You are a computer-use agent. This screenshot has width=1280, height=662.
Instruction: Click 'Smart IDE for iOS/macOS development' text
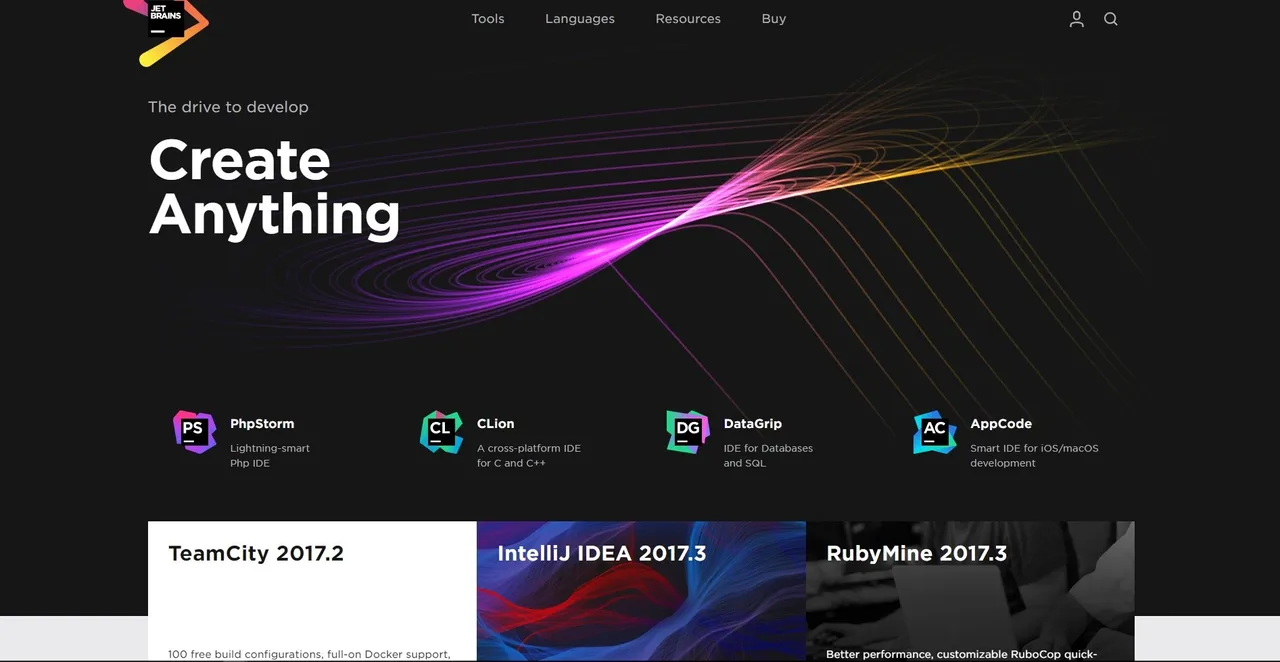[x=1034, y=456]
